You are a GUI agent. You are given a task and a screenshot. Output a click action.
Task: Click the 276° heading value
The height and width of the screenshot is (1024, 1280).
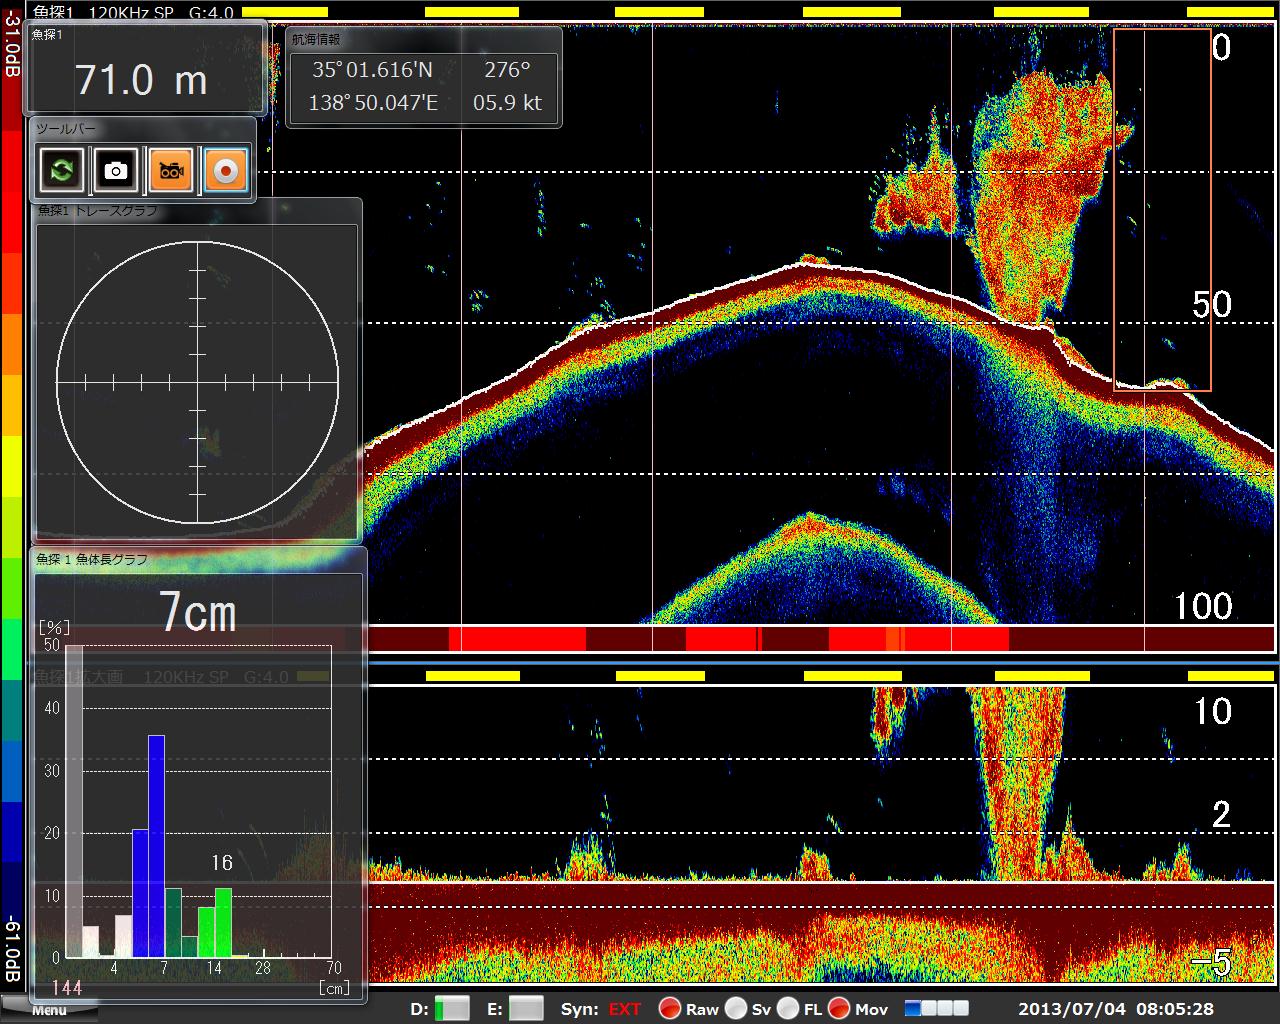[507, 69]
